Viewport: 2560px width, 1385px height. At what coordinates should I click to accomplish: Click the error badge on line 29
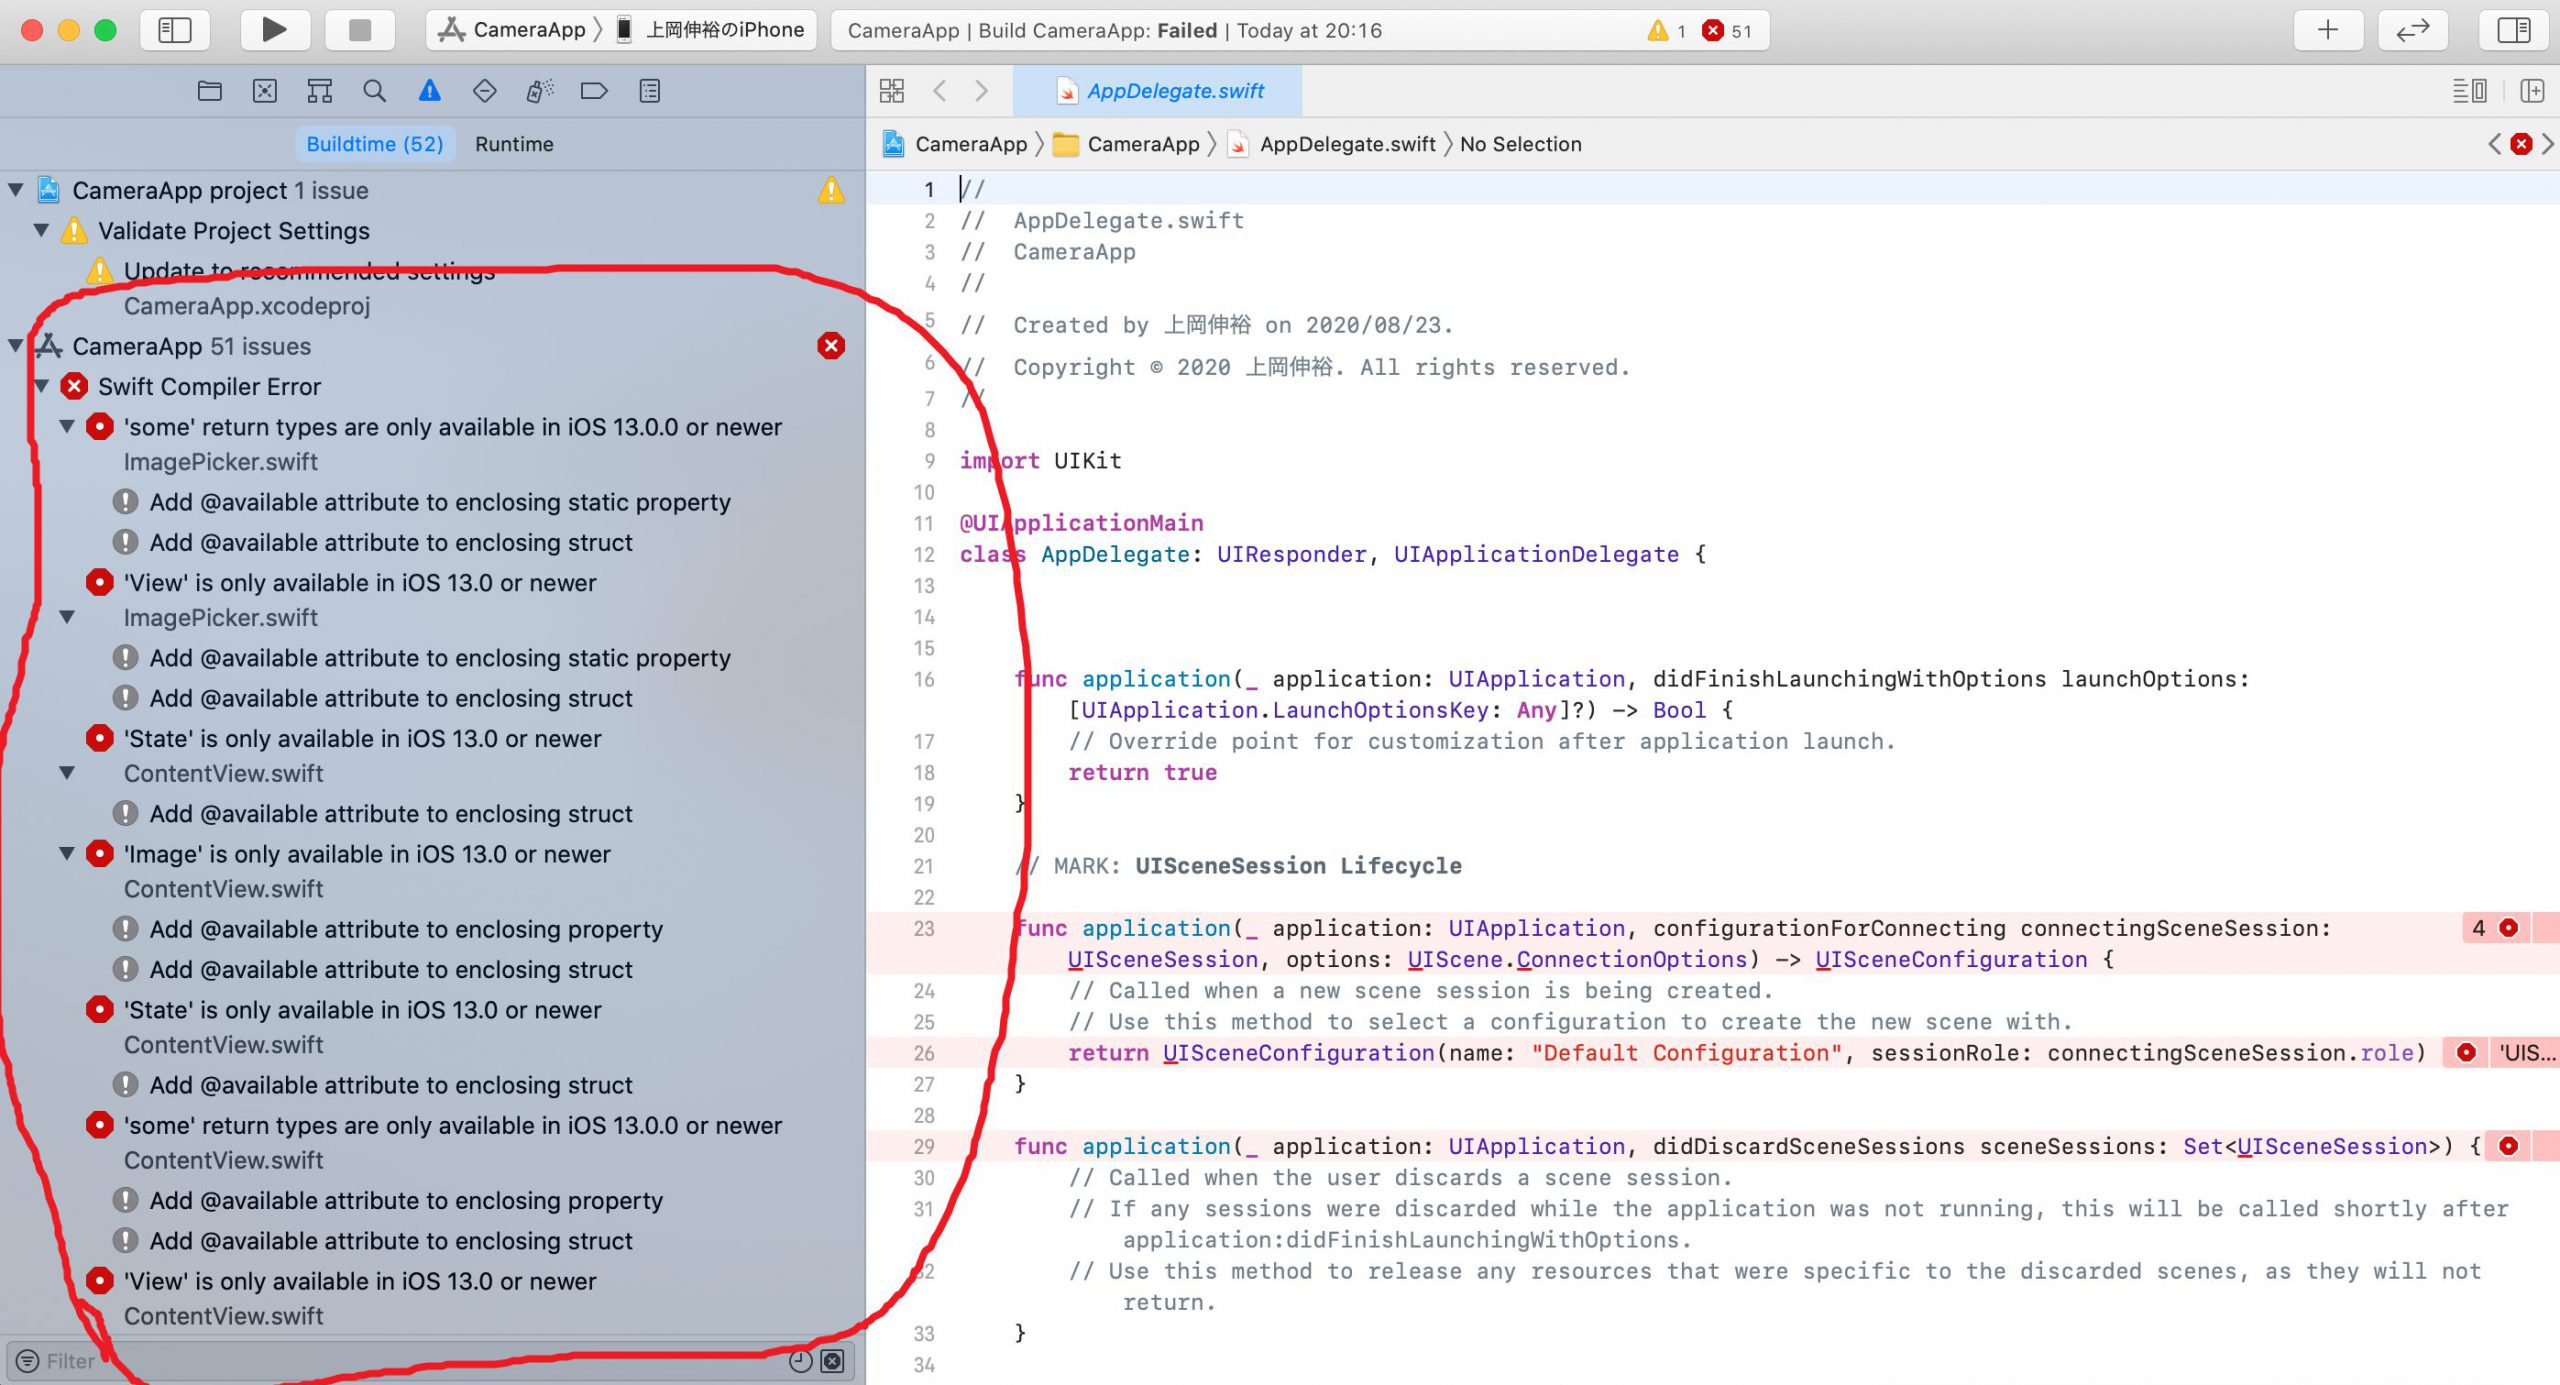pos(2509,1146)
